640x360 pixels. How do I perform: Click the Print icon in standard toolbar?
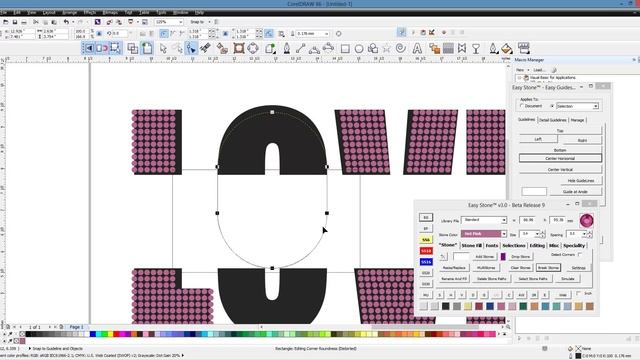24,22
